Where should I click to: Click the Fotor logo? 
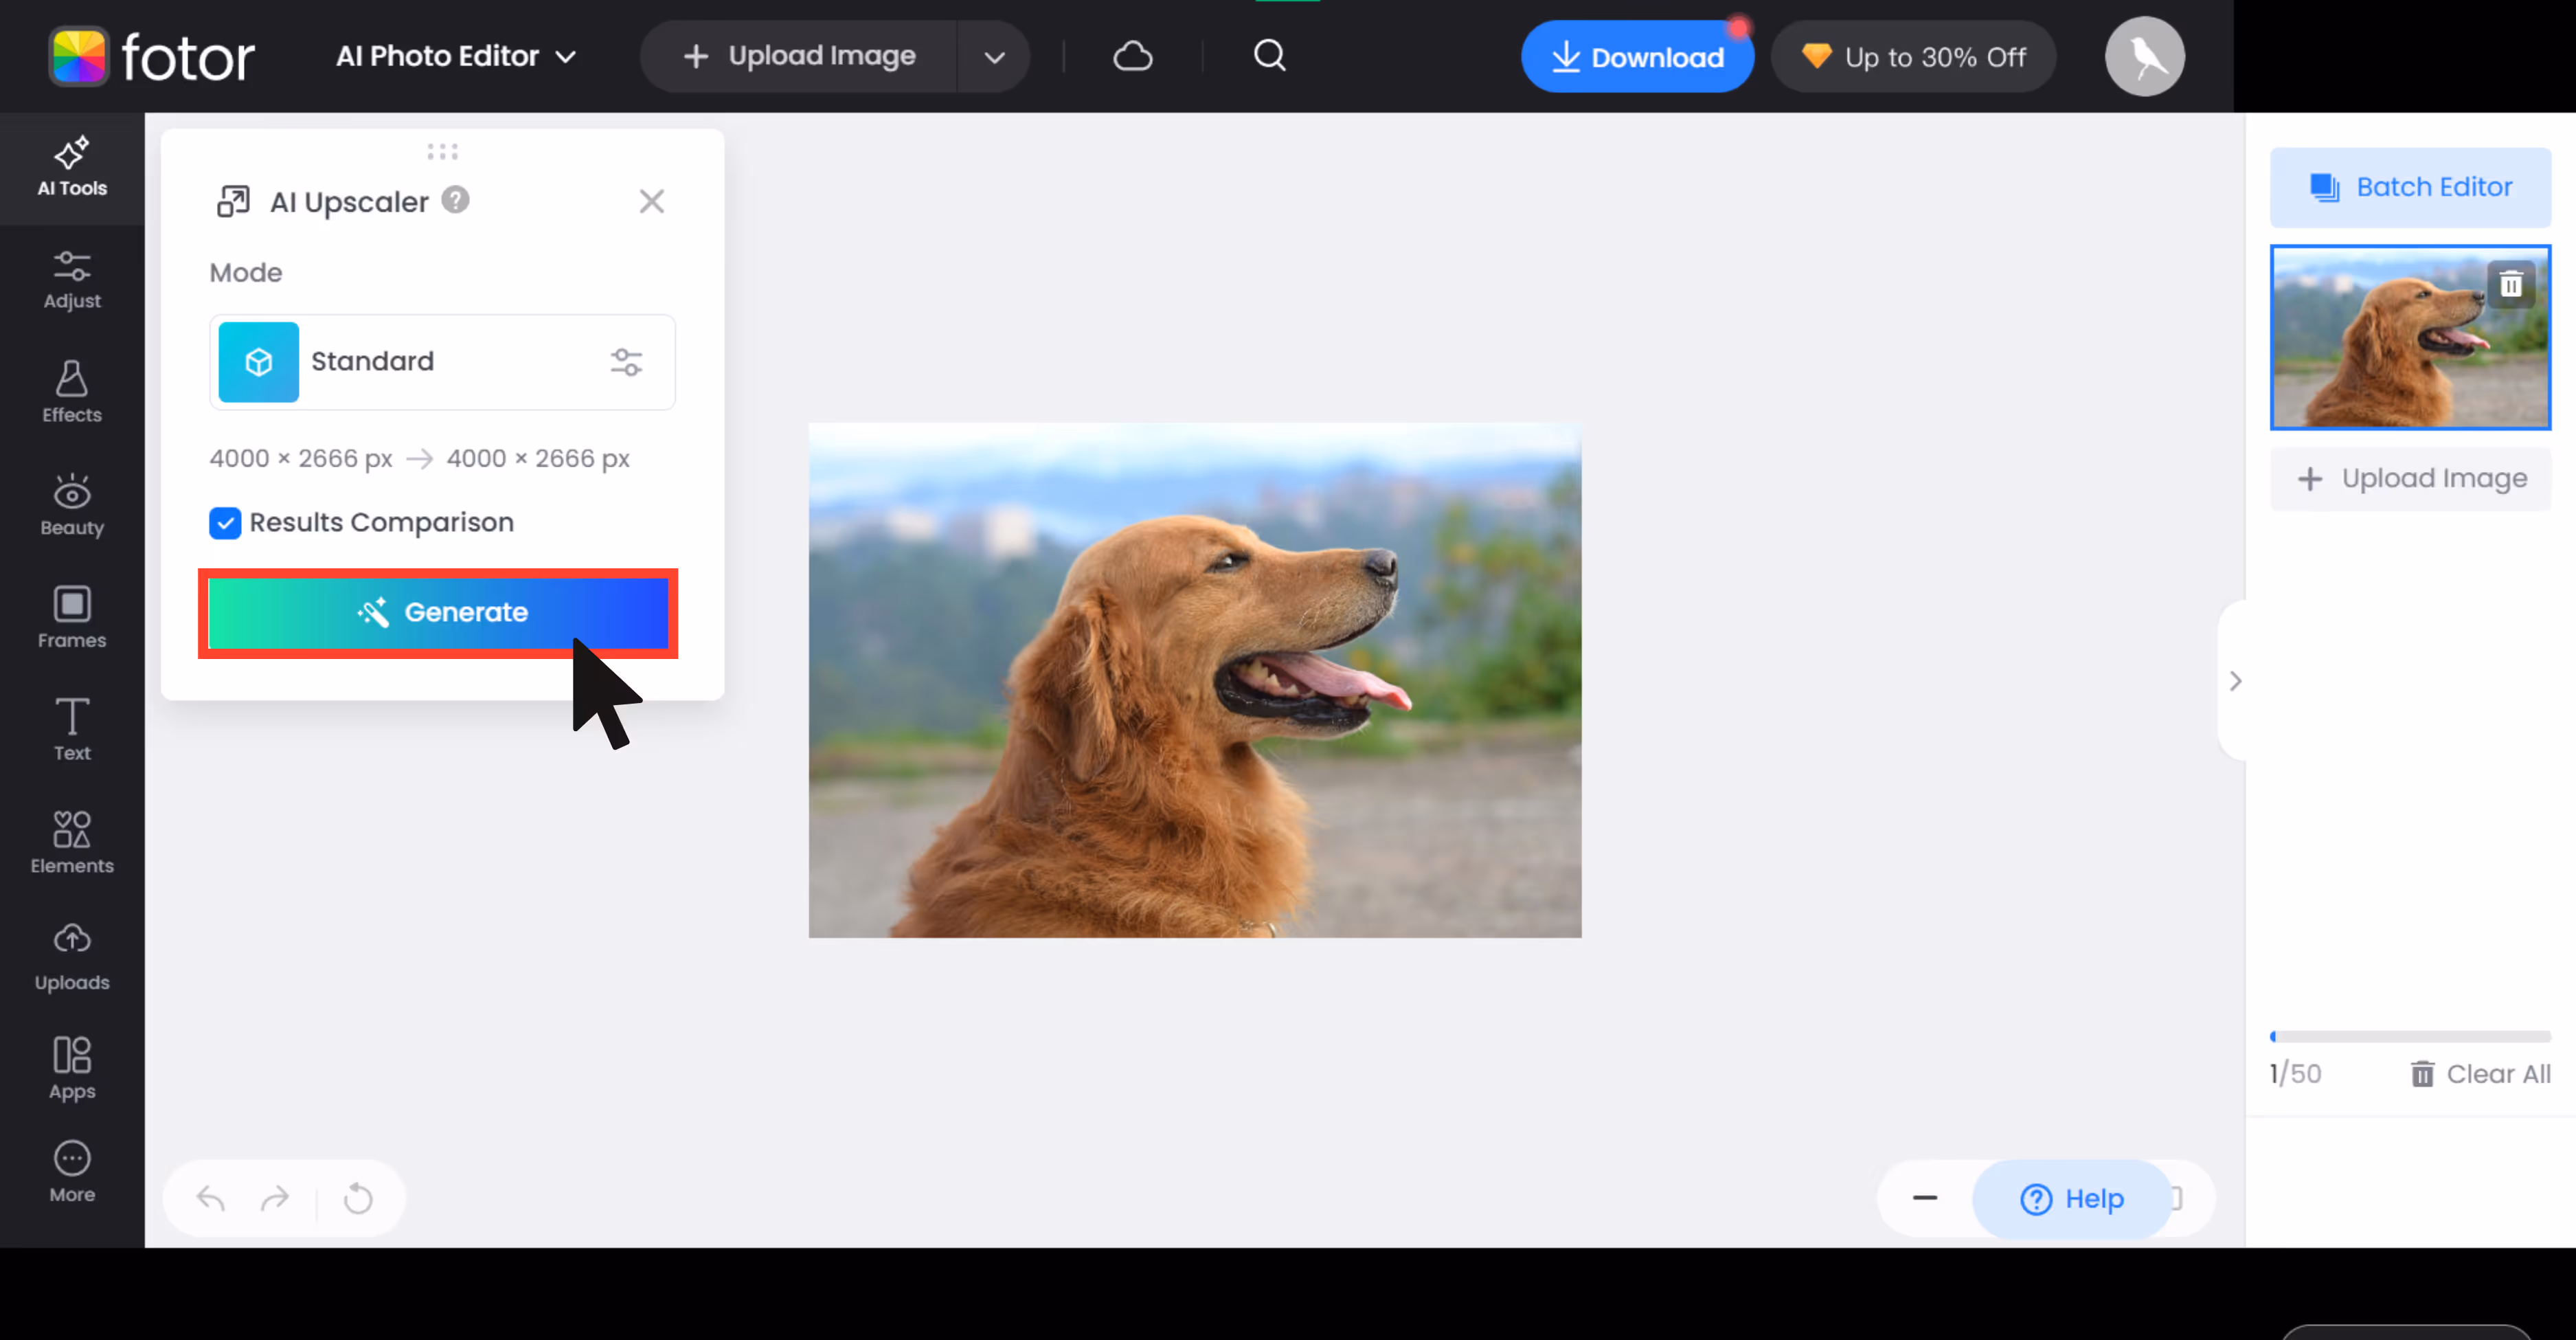152,56
